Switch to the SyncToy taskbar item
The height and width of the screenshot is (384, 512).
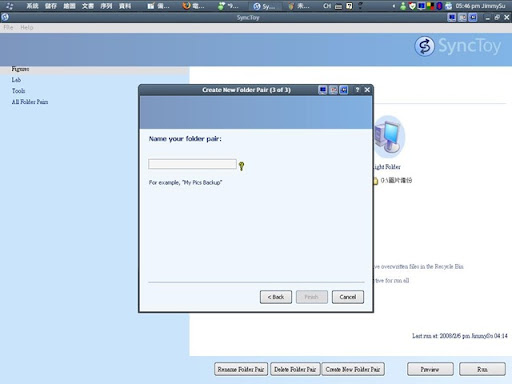tap(264, 6)
